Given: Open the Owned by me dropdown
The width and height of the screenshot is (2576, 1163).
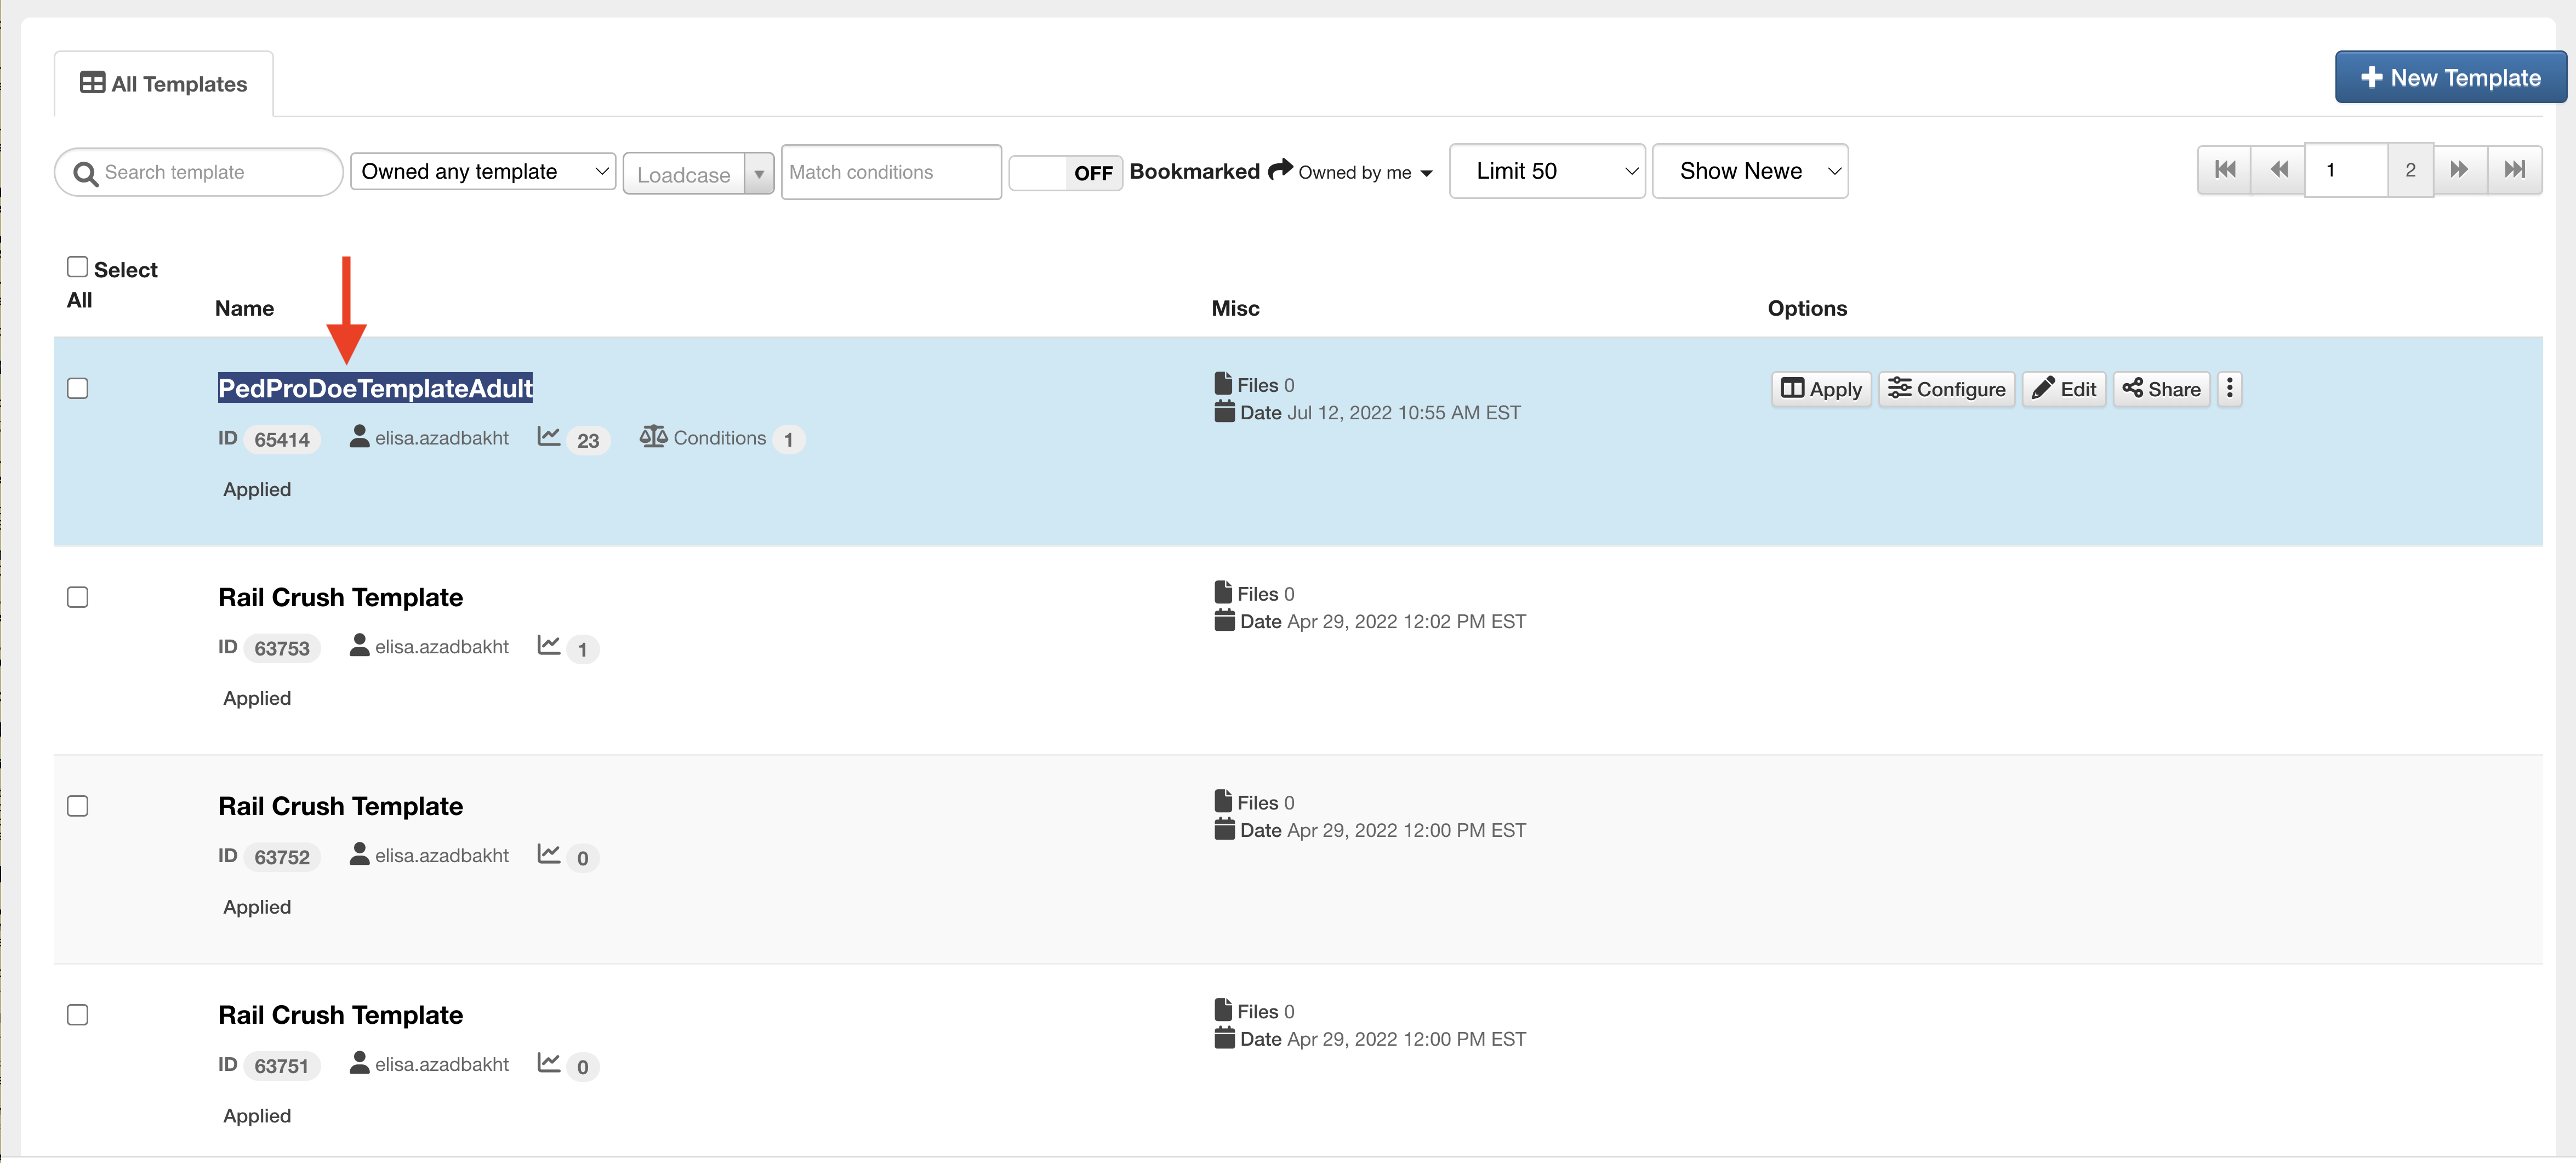Looking at the screenshot, I should click(1364, 172).
